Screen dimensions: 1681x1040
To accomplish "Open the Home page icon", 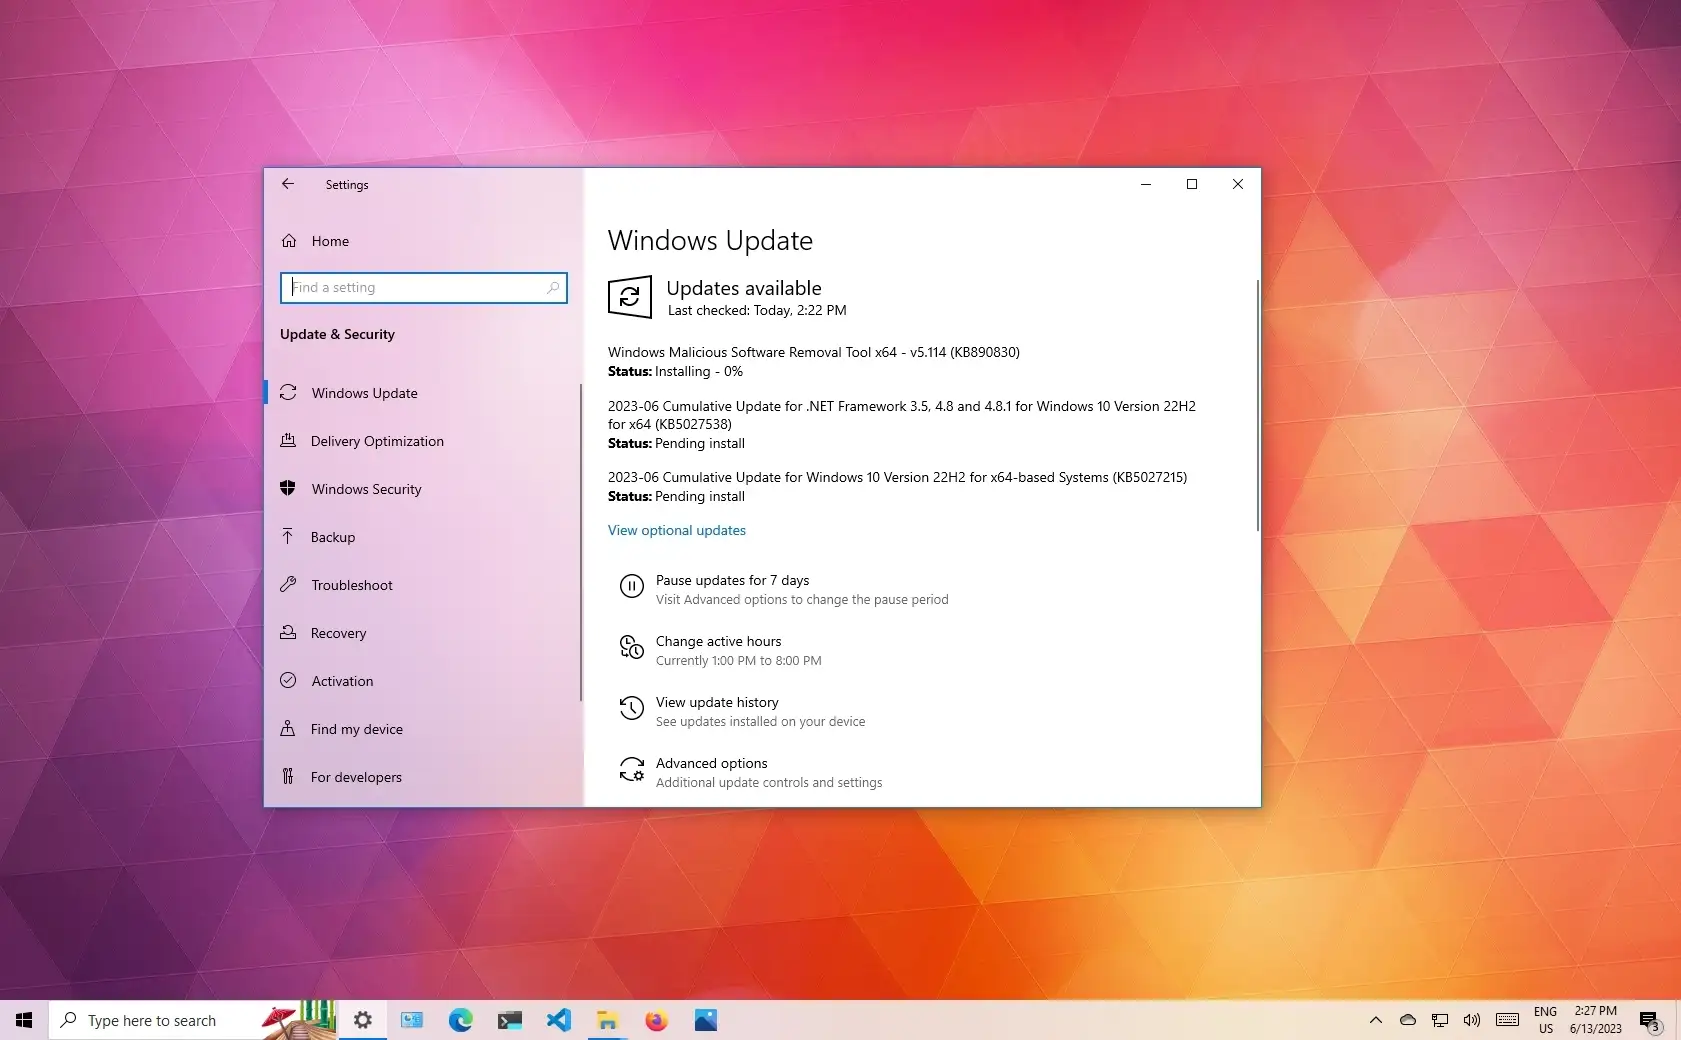I will pyautogui.click(x=289, y=241).
